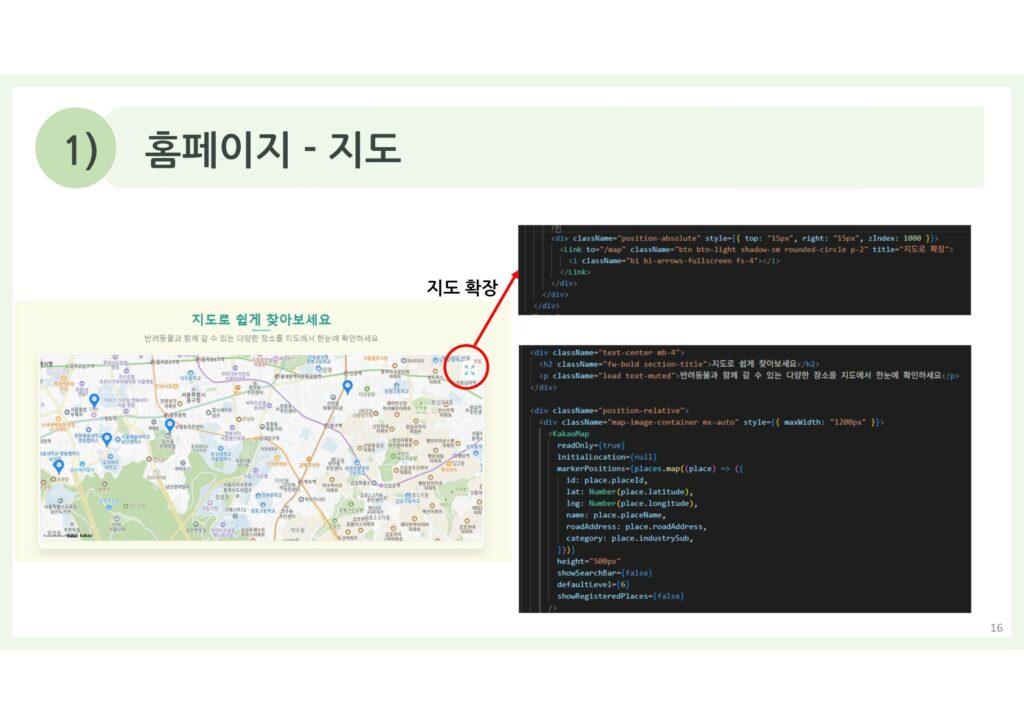The height and width of the screenshot is (724, 1024).
Task: Click the 'lead text-muted' paragraph code line
Action: [x=749, y=376]
